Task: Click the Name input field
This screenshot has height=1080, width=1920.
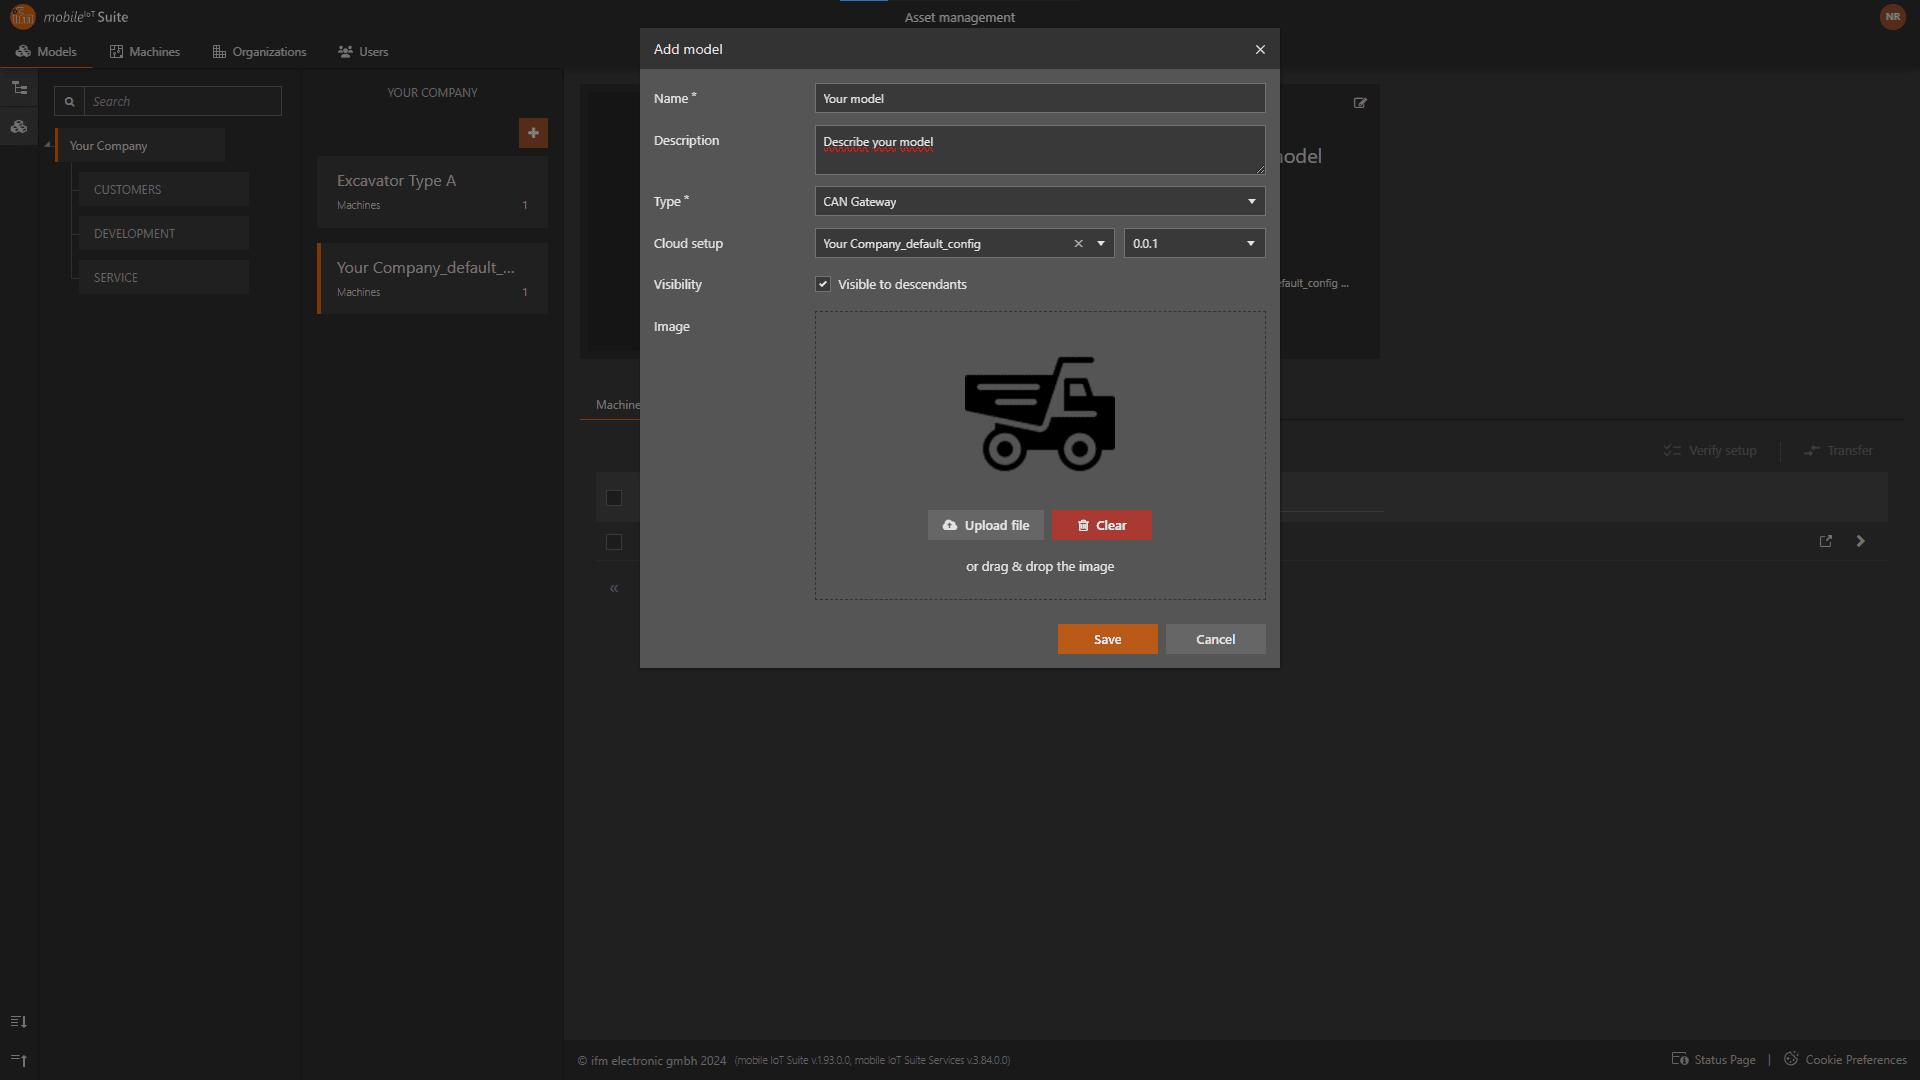Action: (1039, 99)
